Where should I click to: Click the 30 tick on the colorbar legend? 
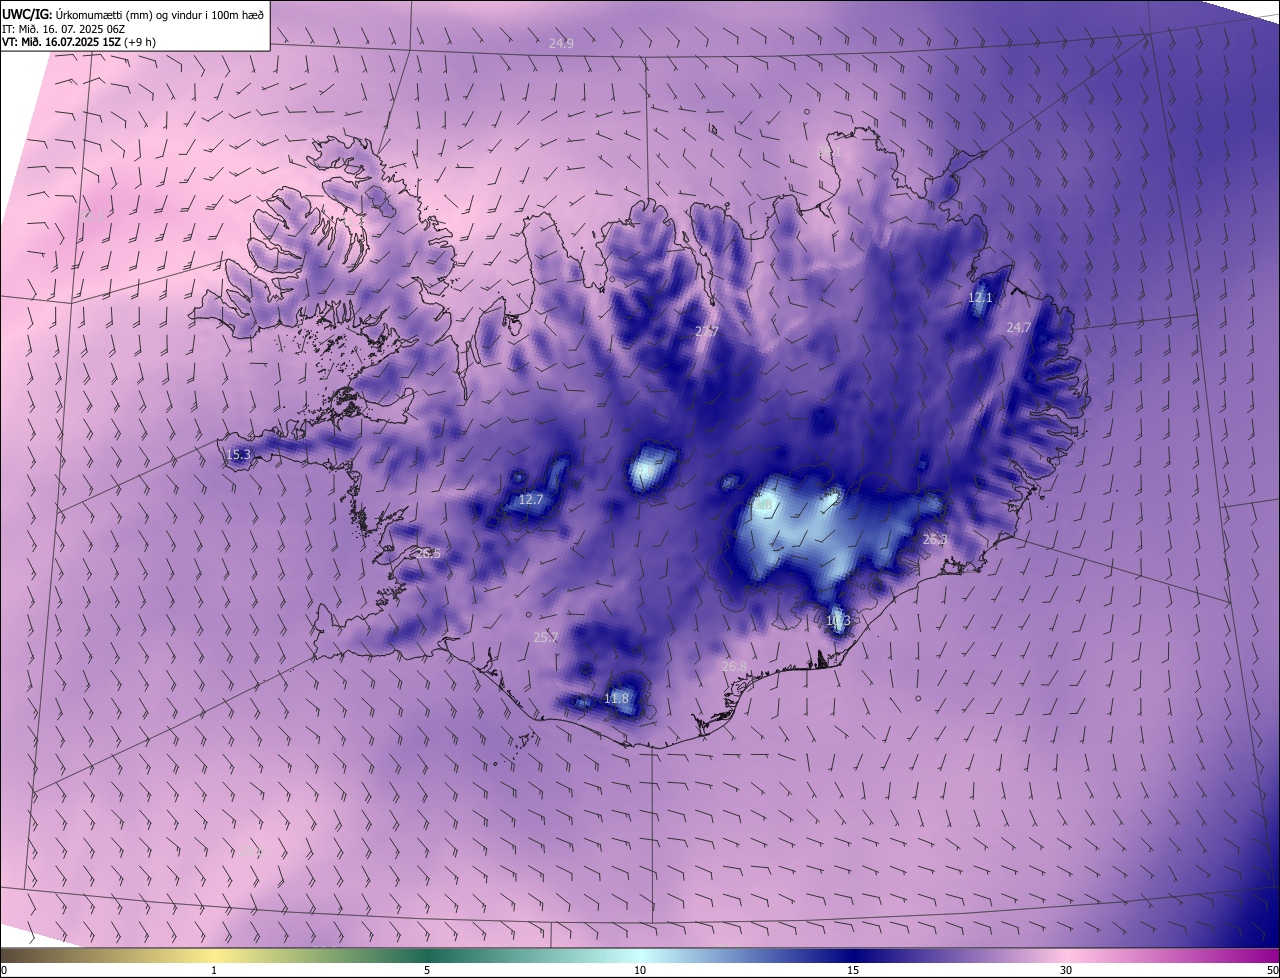point(1066,970)
